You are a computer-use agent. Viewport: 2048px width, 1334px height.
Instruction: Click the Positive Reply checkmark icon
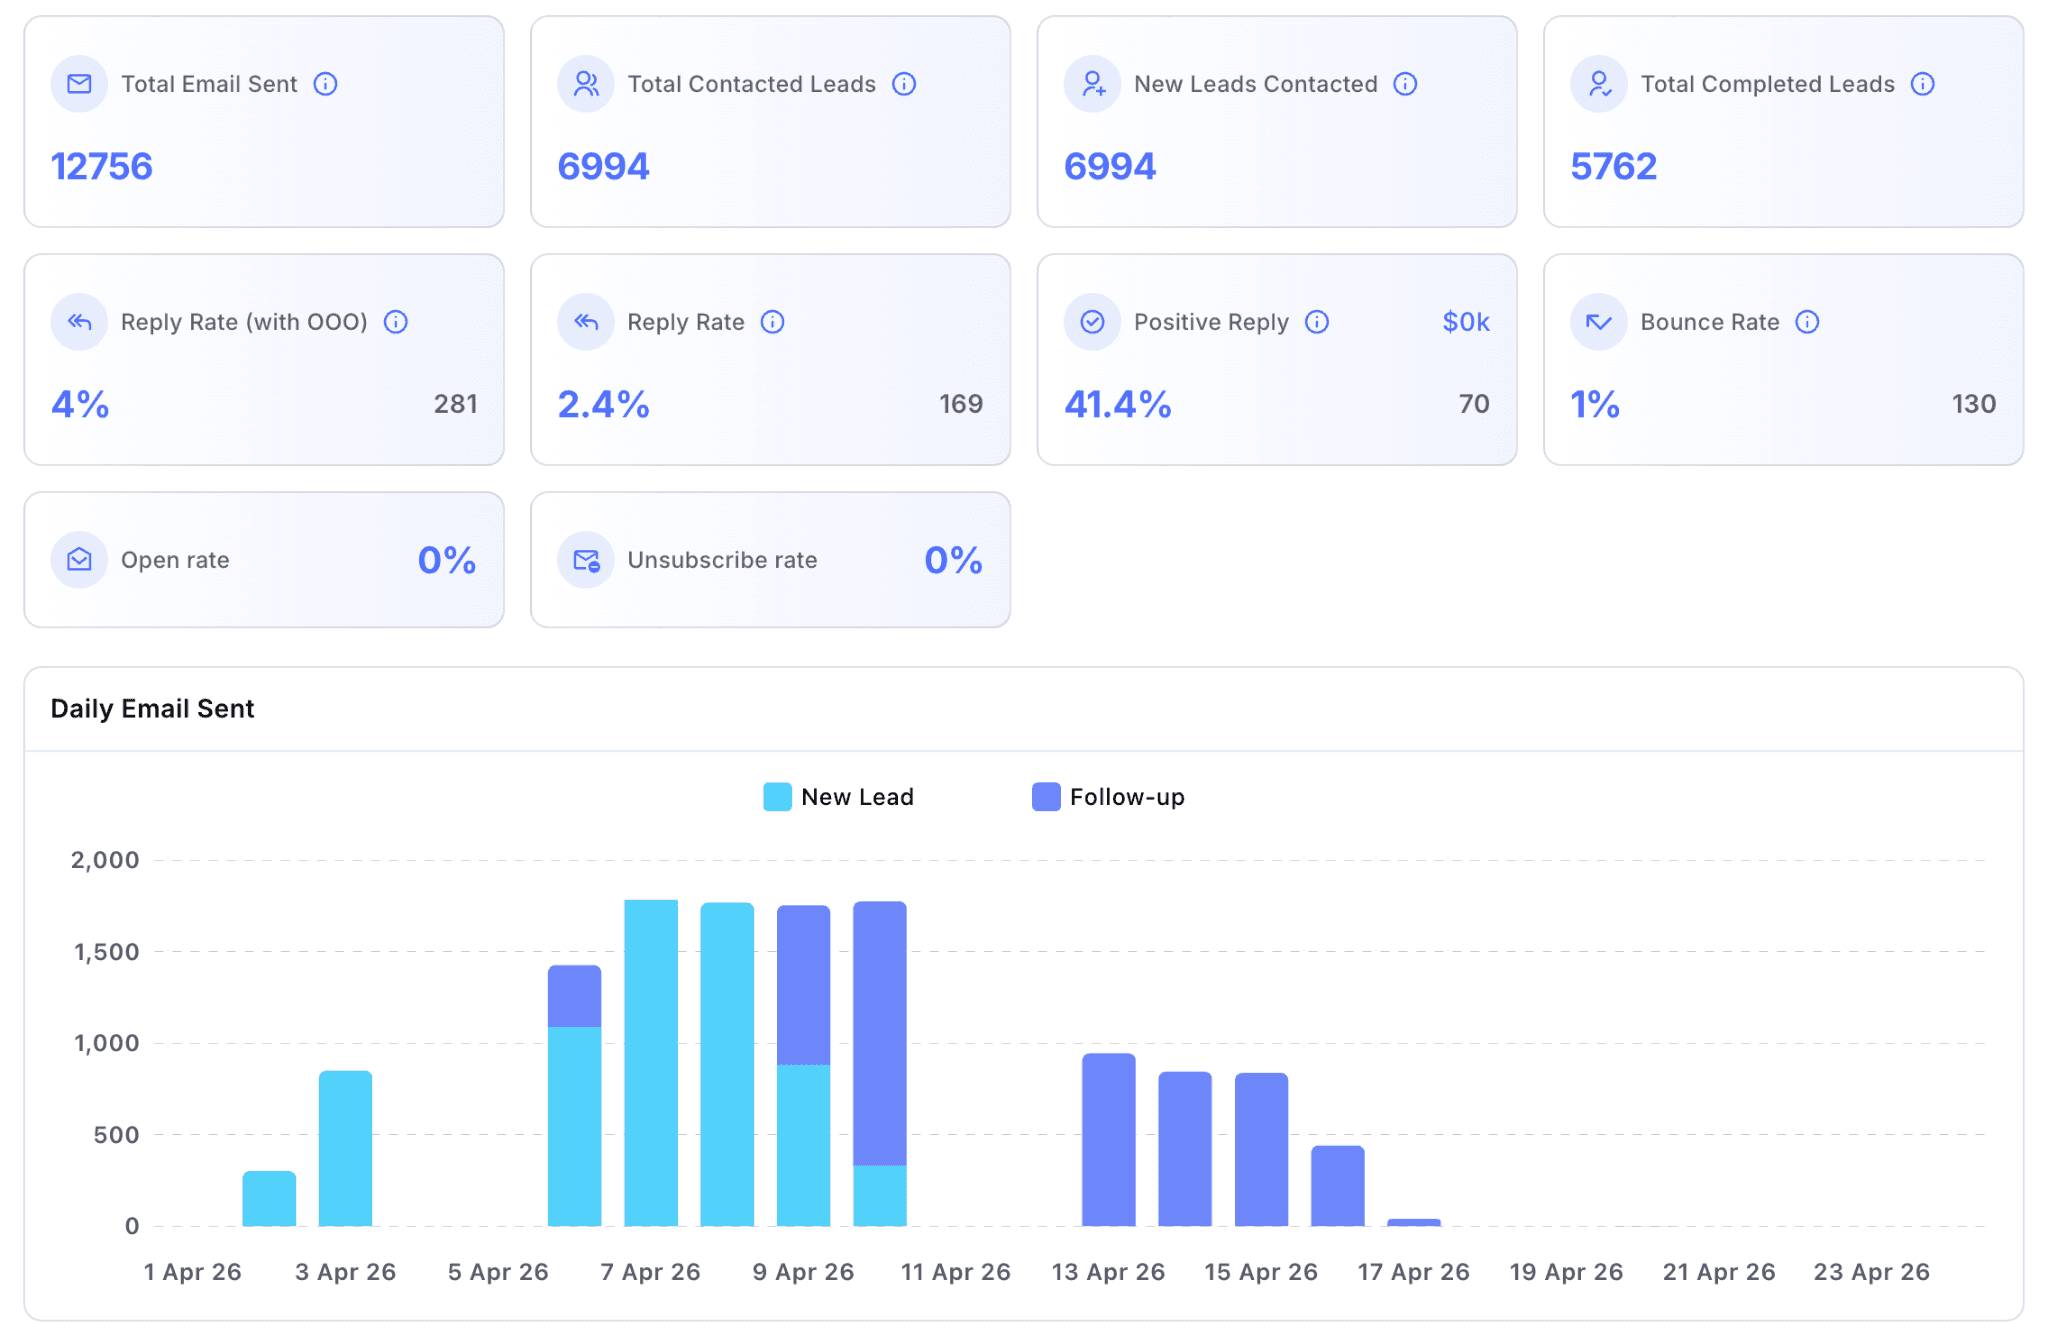pos(1093,322)
